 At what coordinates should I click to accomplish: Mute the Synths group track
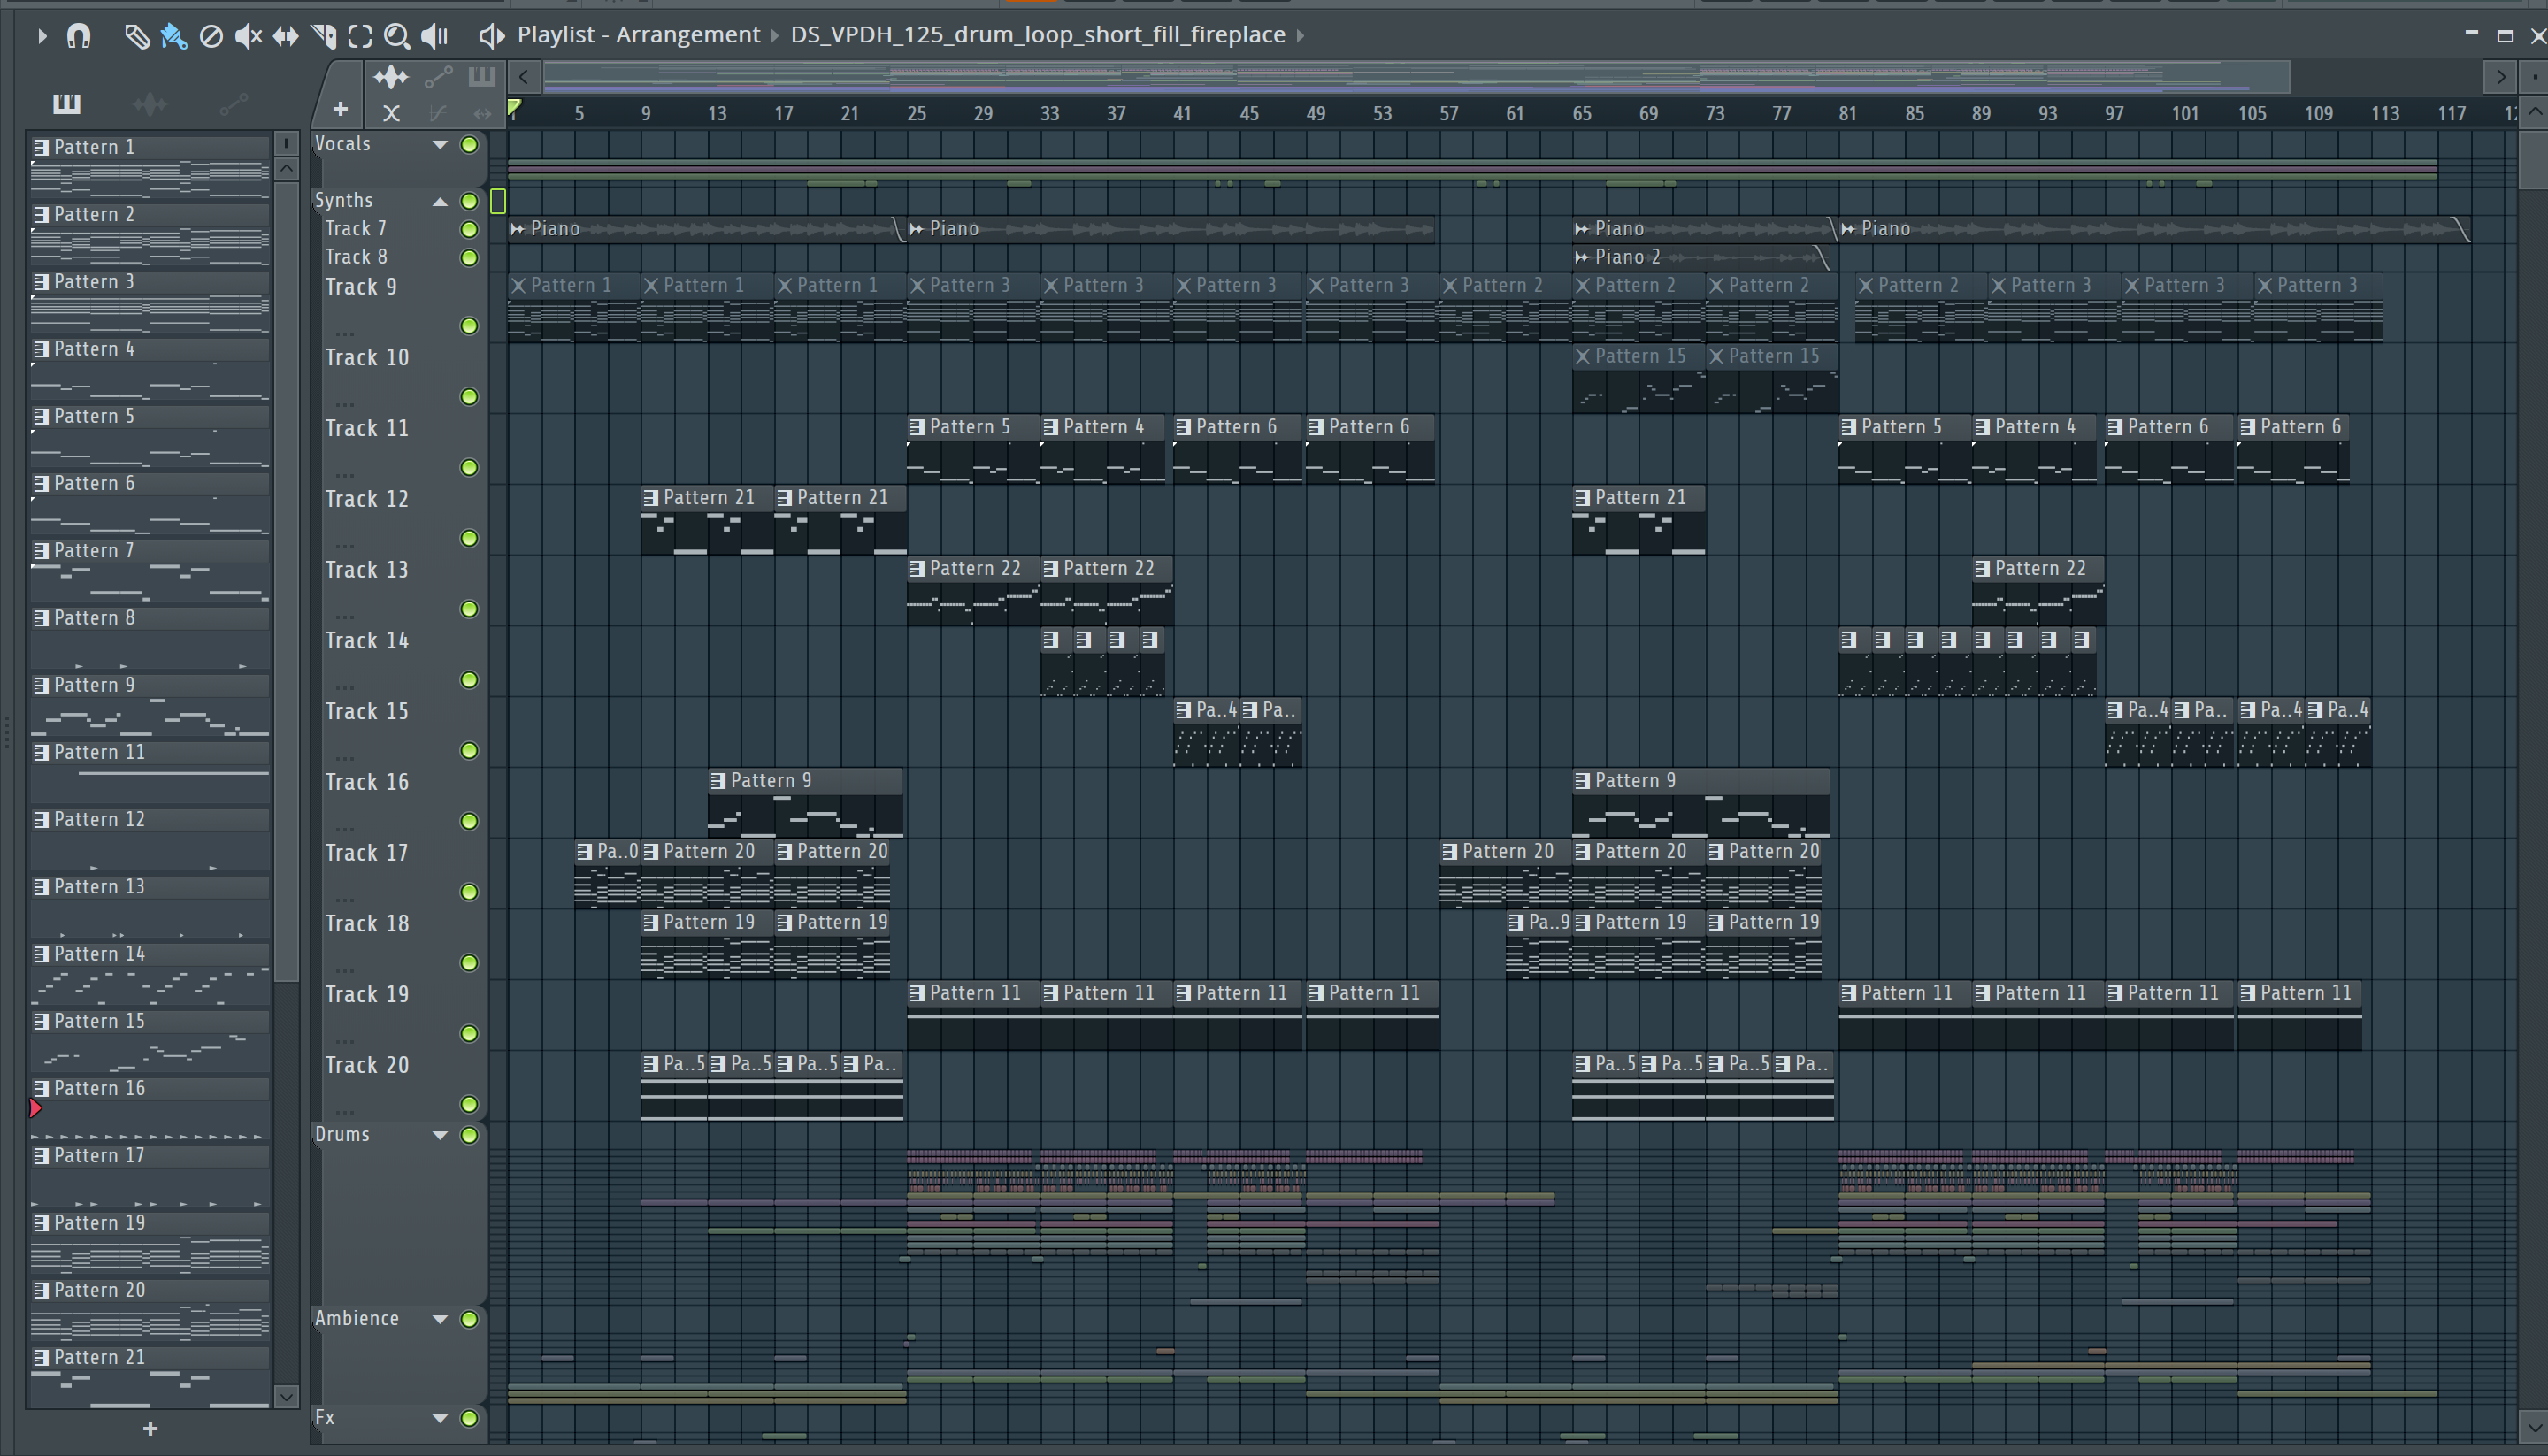(469, 201)
